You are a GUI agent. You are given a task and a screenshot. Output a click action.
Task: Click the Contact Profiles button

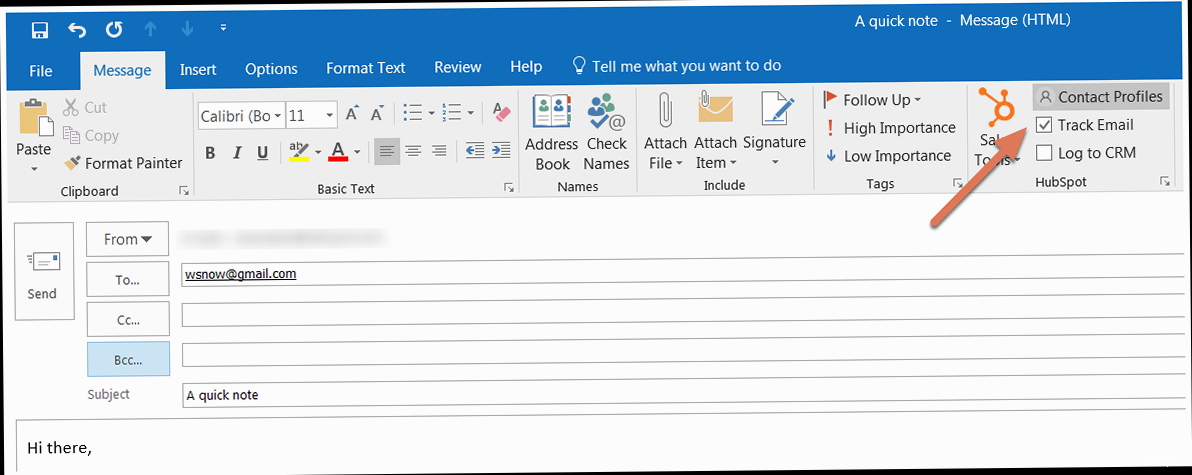click(1100, 97)
